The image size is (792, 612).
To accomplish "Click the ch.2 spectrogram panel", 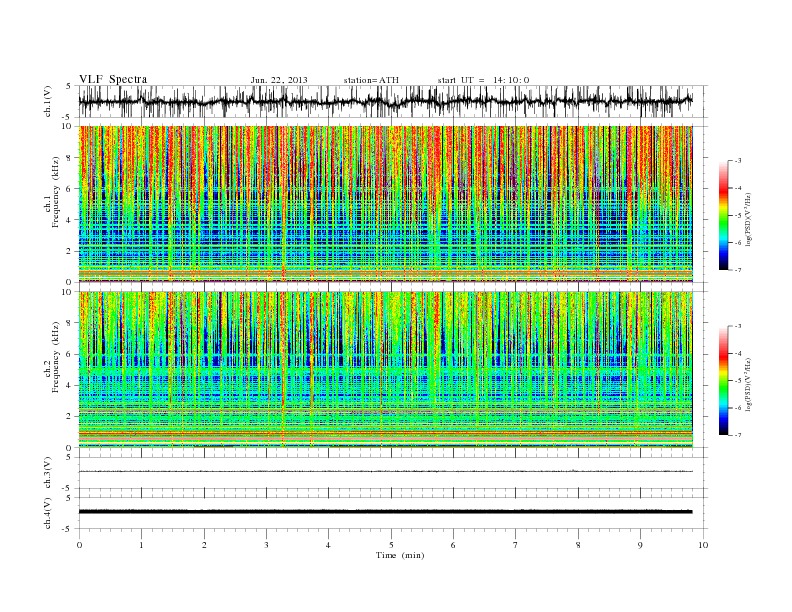I will 385,370.
